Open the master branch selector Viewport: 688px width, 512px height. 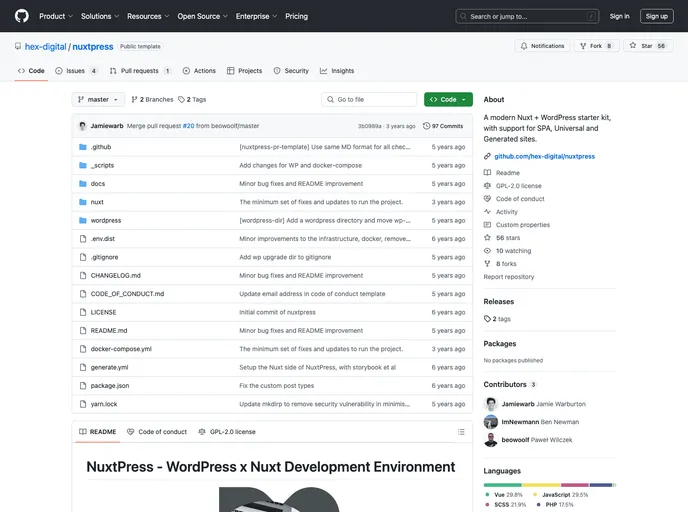98,100
